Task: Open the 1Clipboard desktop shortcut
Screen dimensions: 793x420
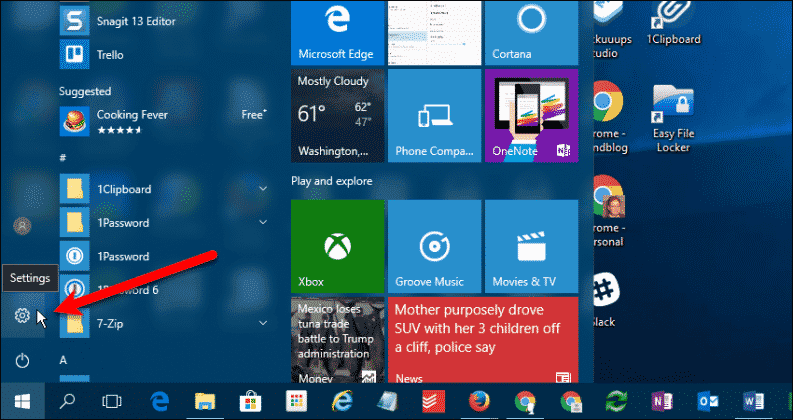Action: pos(674,23)
